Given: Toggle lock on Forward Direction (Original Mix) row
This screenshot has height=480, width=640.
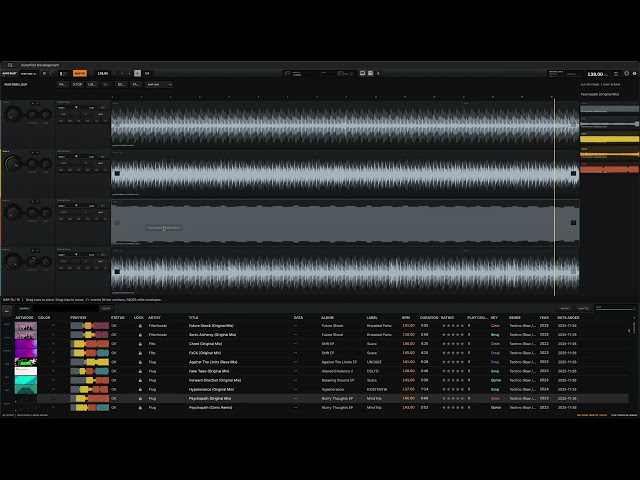Looking at the screenshot, I should (x=140, y=380).
